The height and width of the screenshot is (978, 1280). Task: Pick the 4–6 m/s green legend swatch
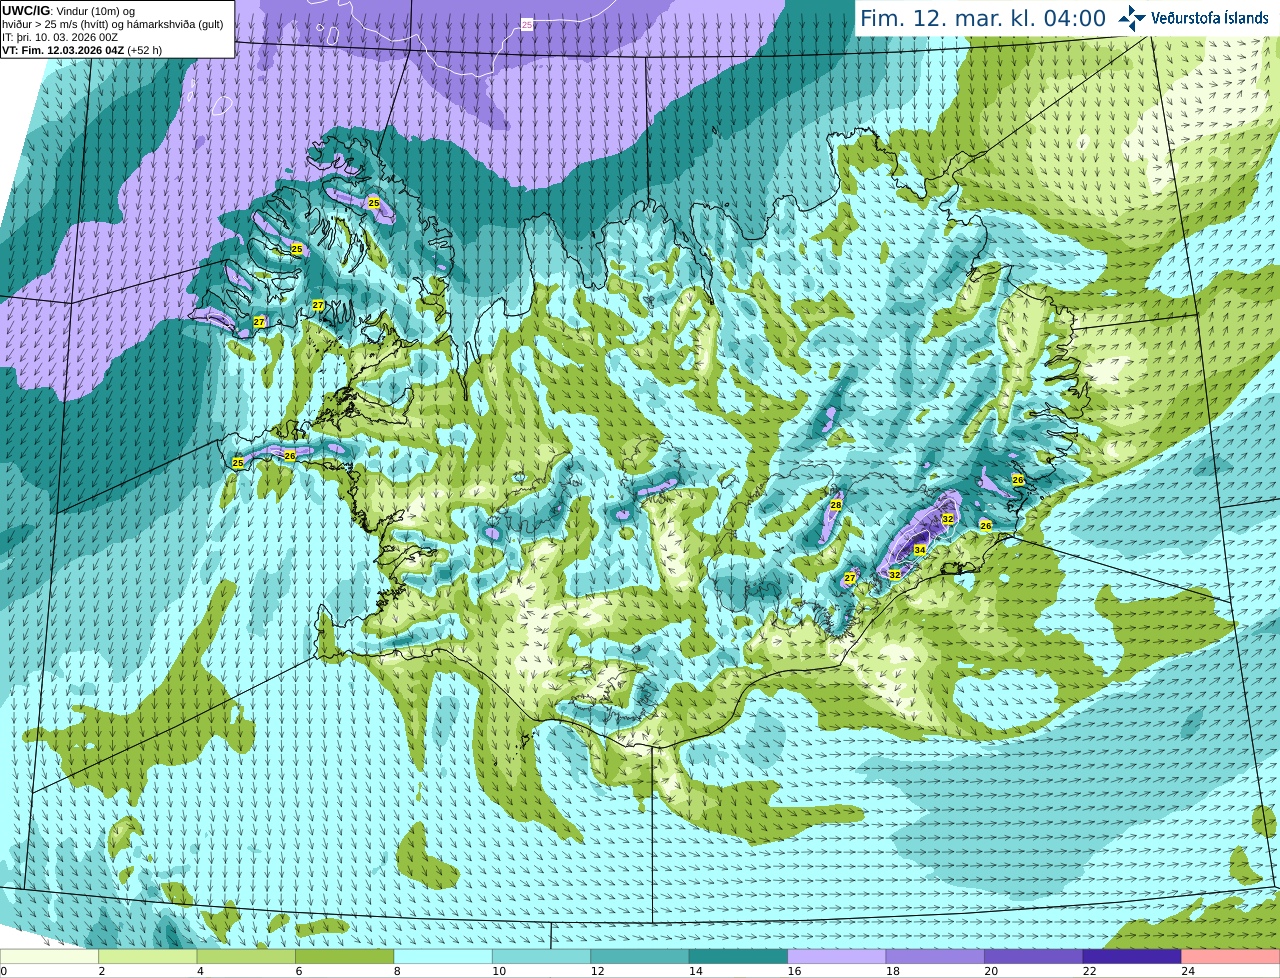246,957
